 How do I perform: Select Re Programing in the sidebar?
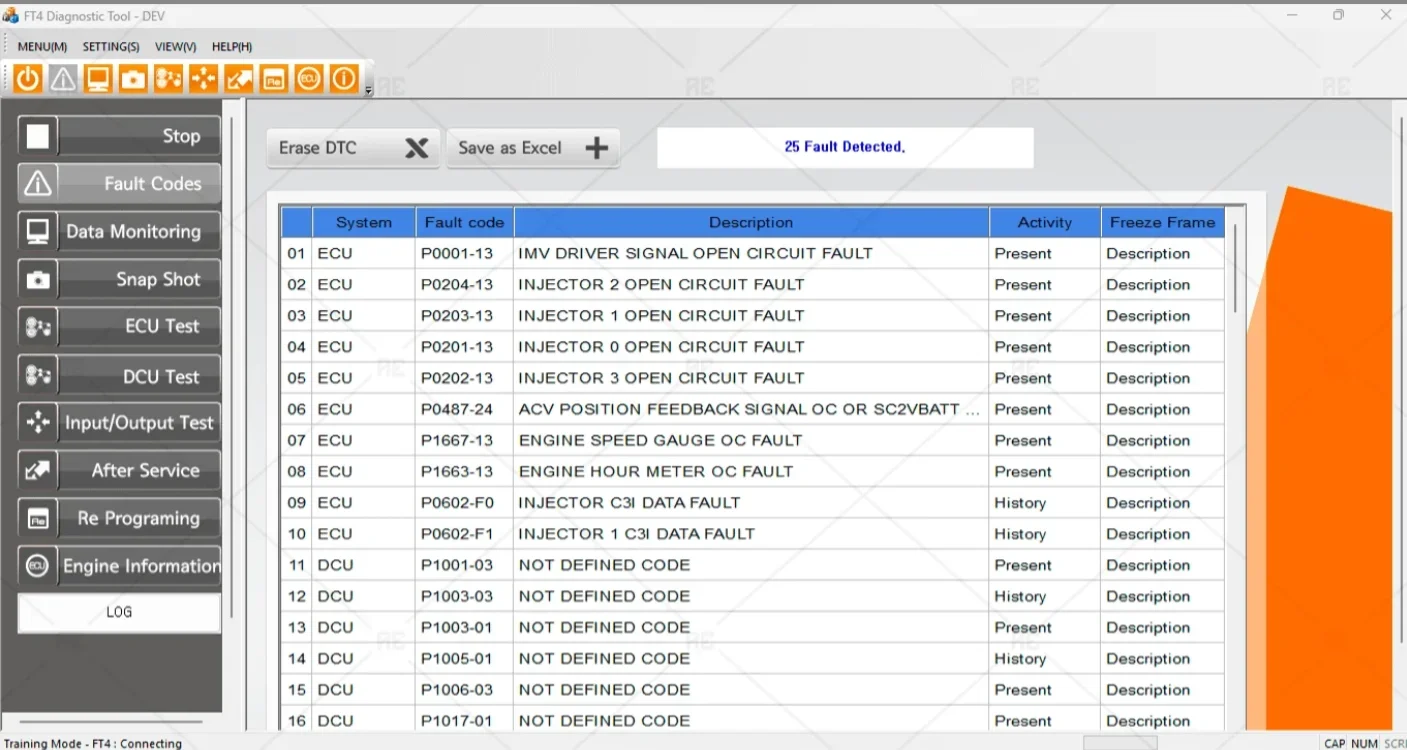(x=119, y=518)
